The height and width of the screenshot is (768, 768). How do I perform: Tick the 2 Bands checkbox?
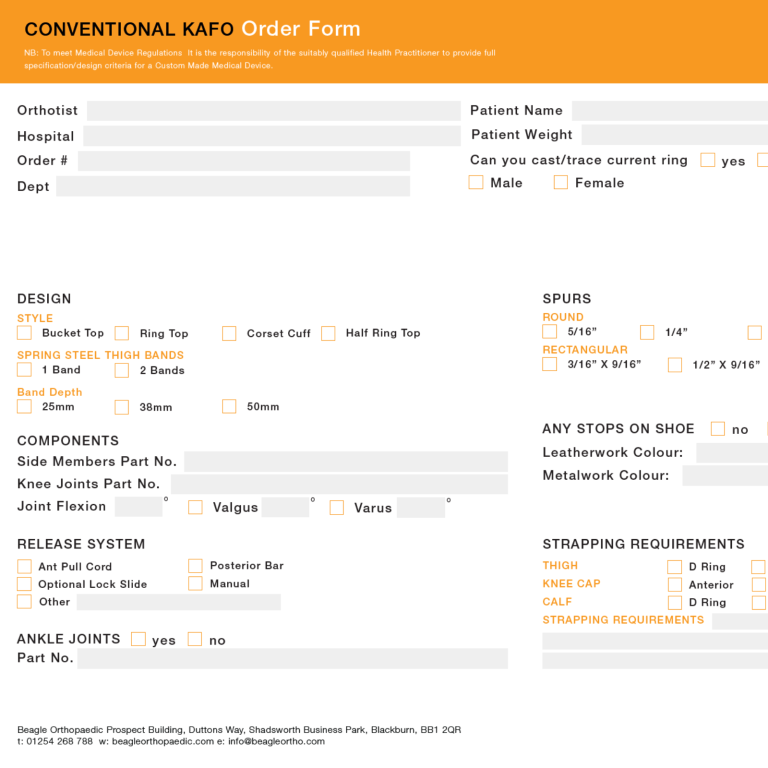point(121,370)
